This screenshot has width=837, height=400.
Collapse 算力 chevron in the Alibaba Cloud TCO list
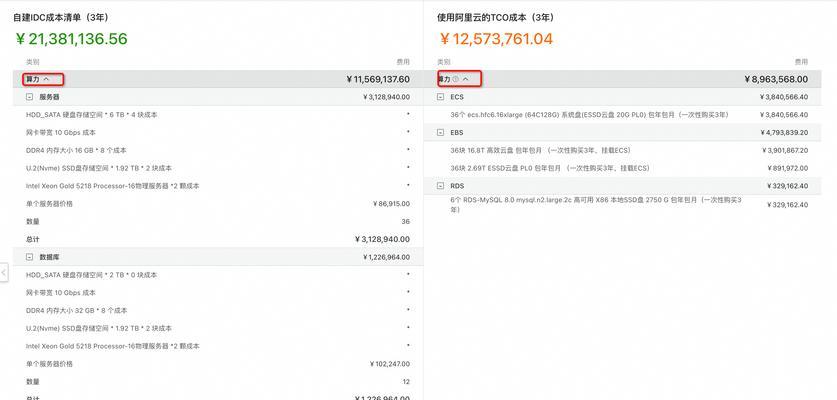465,79
